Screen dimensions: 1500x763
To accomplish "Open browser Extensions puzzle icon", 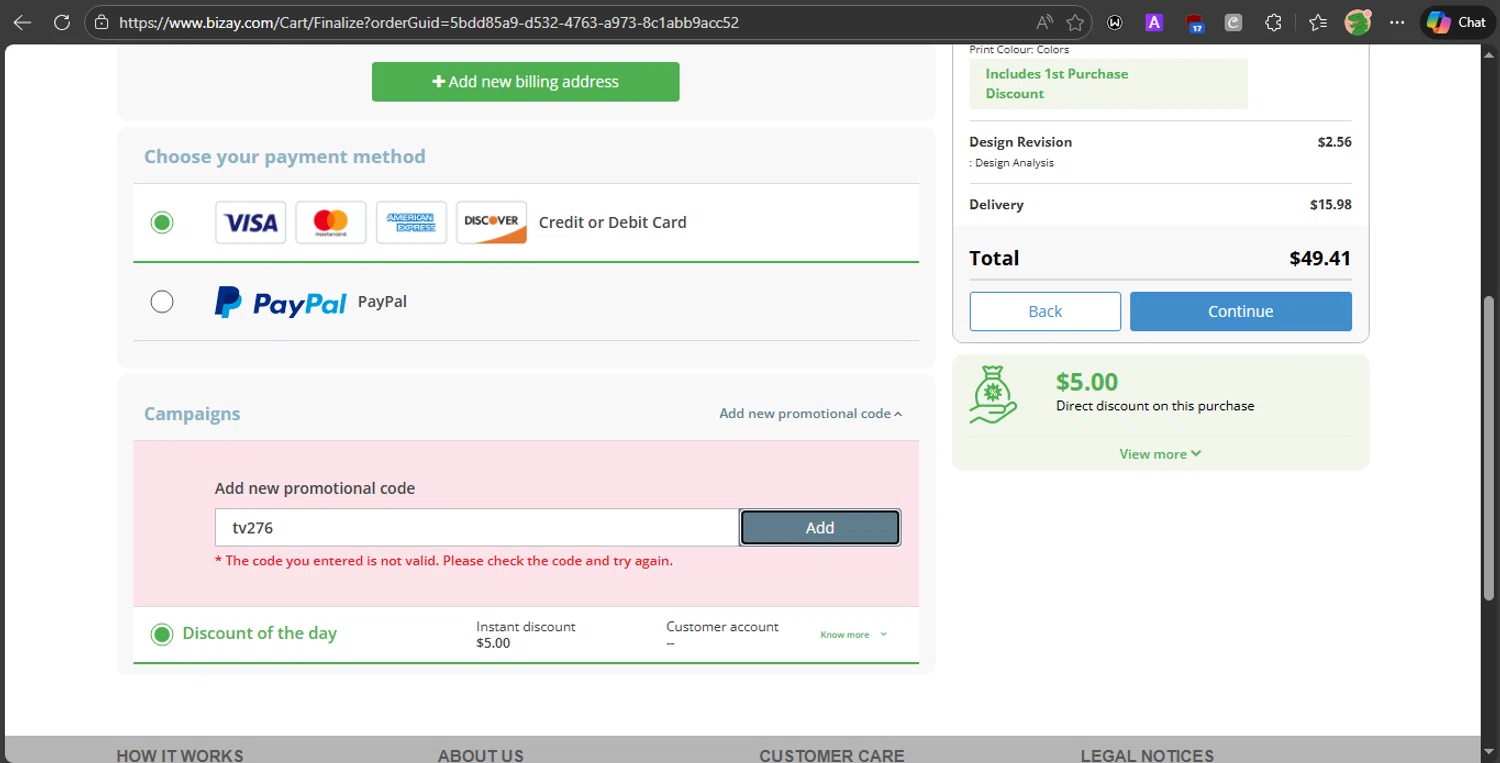I will 1274,22.
